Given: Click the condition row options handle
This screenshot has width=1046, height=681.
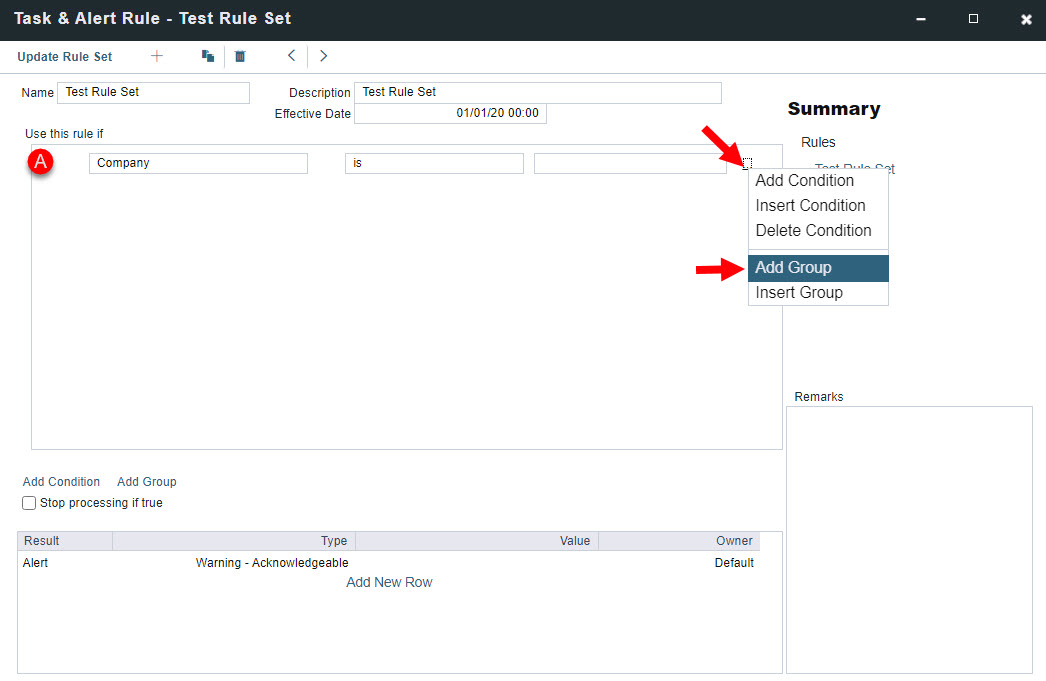Looking at the screenshot, I should point(746,163).
